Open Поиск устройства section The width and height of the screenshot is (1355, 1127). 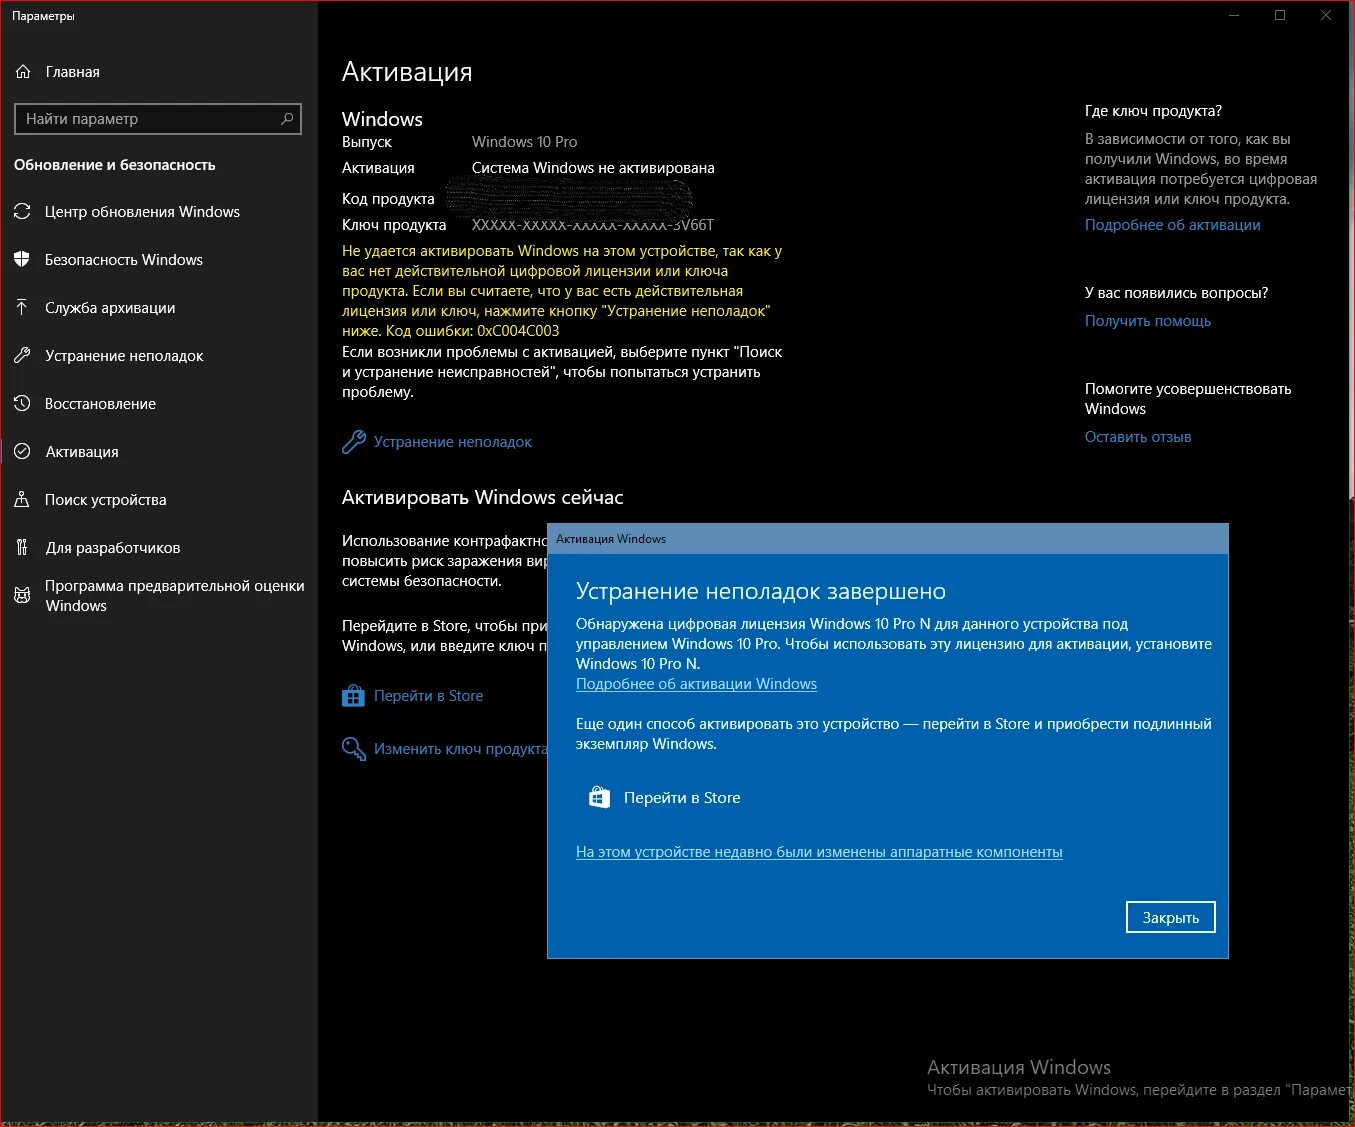coord(159,500)
